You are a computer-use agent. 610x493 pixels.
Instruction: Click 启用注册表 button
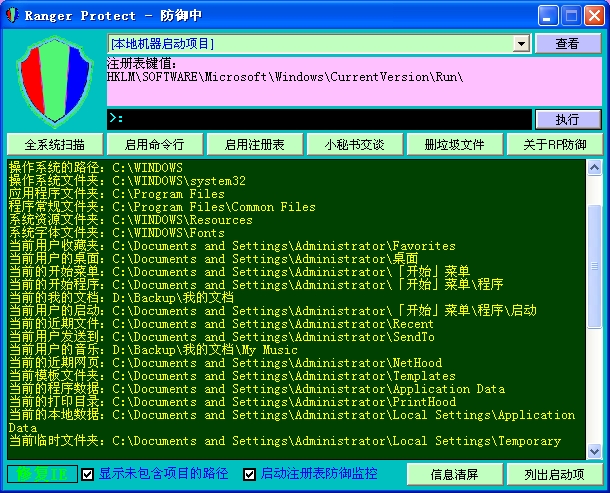point(255,145)
